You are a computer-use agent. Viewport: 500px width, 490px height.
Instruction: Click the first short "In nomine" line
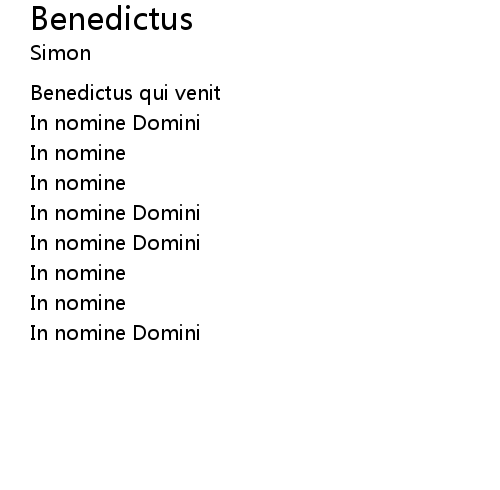(x=78, y=153)
